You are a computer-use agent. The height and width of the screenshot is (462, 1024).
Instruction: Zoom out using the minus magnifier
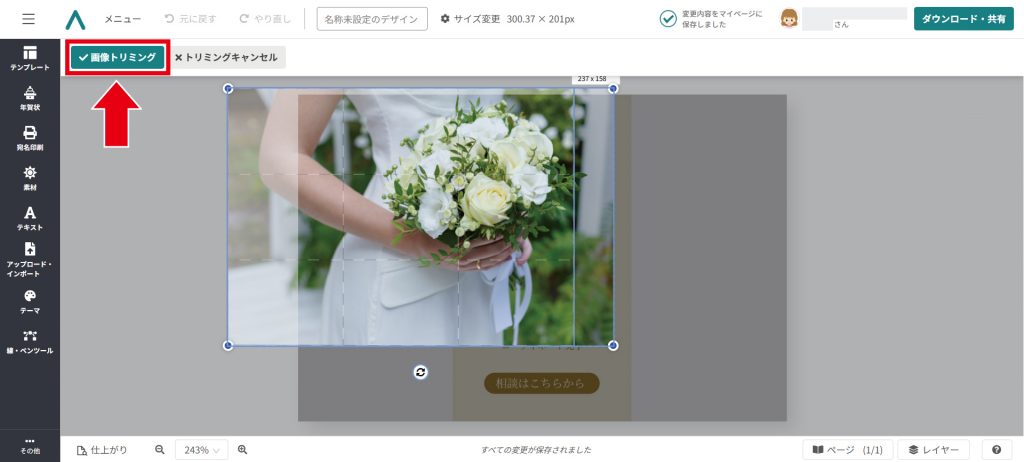160,450
